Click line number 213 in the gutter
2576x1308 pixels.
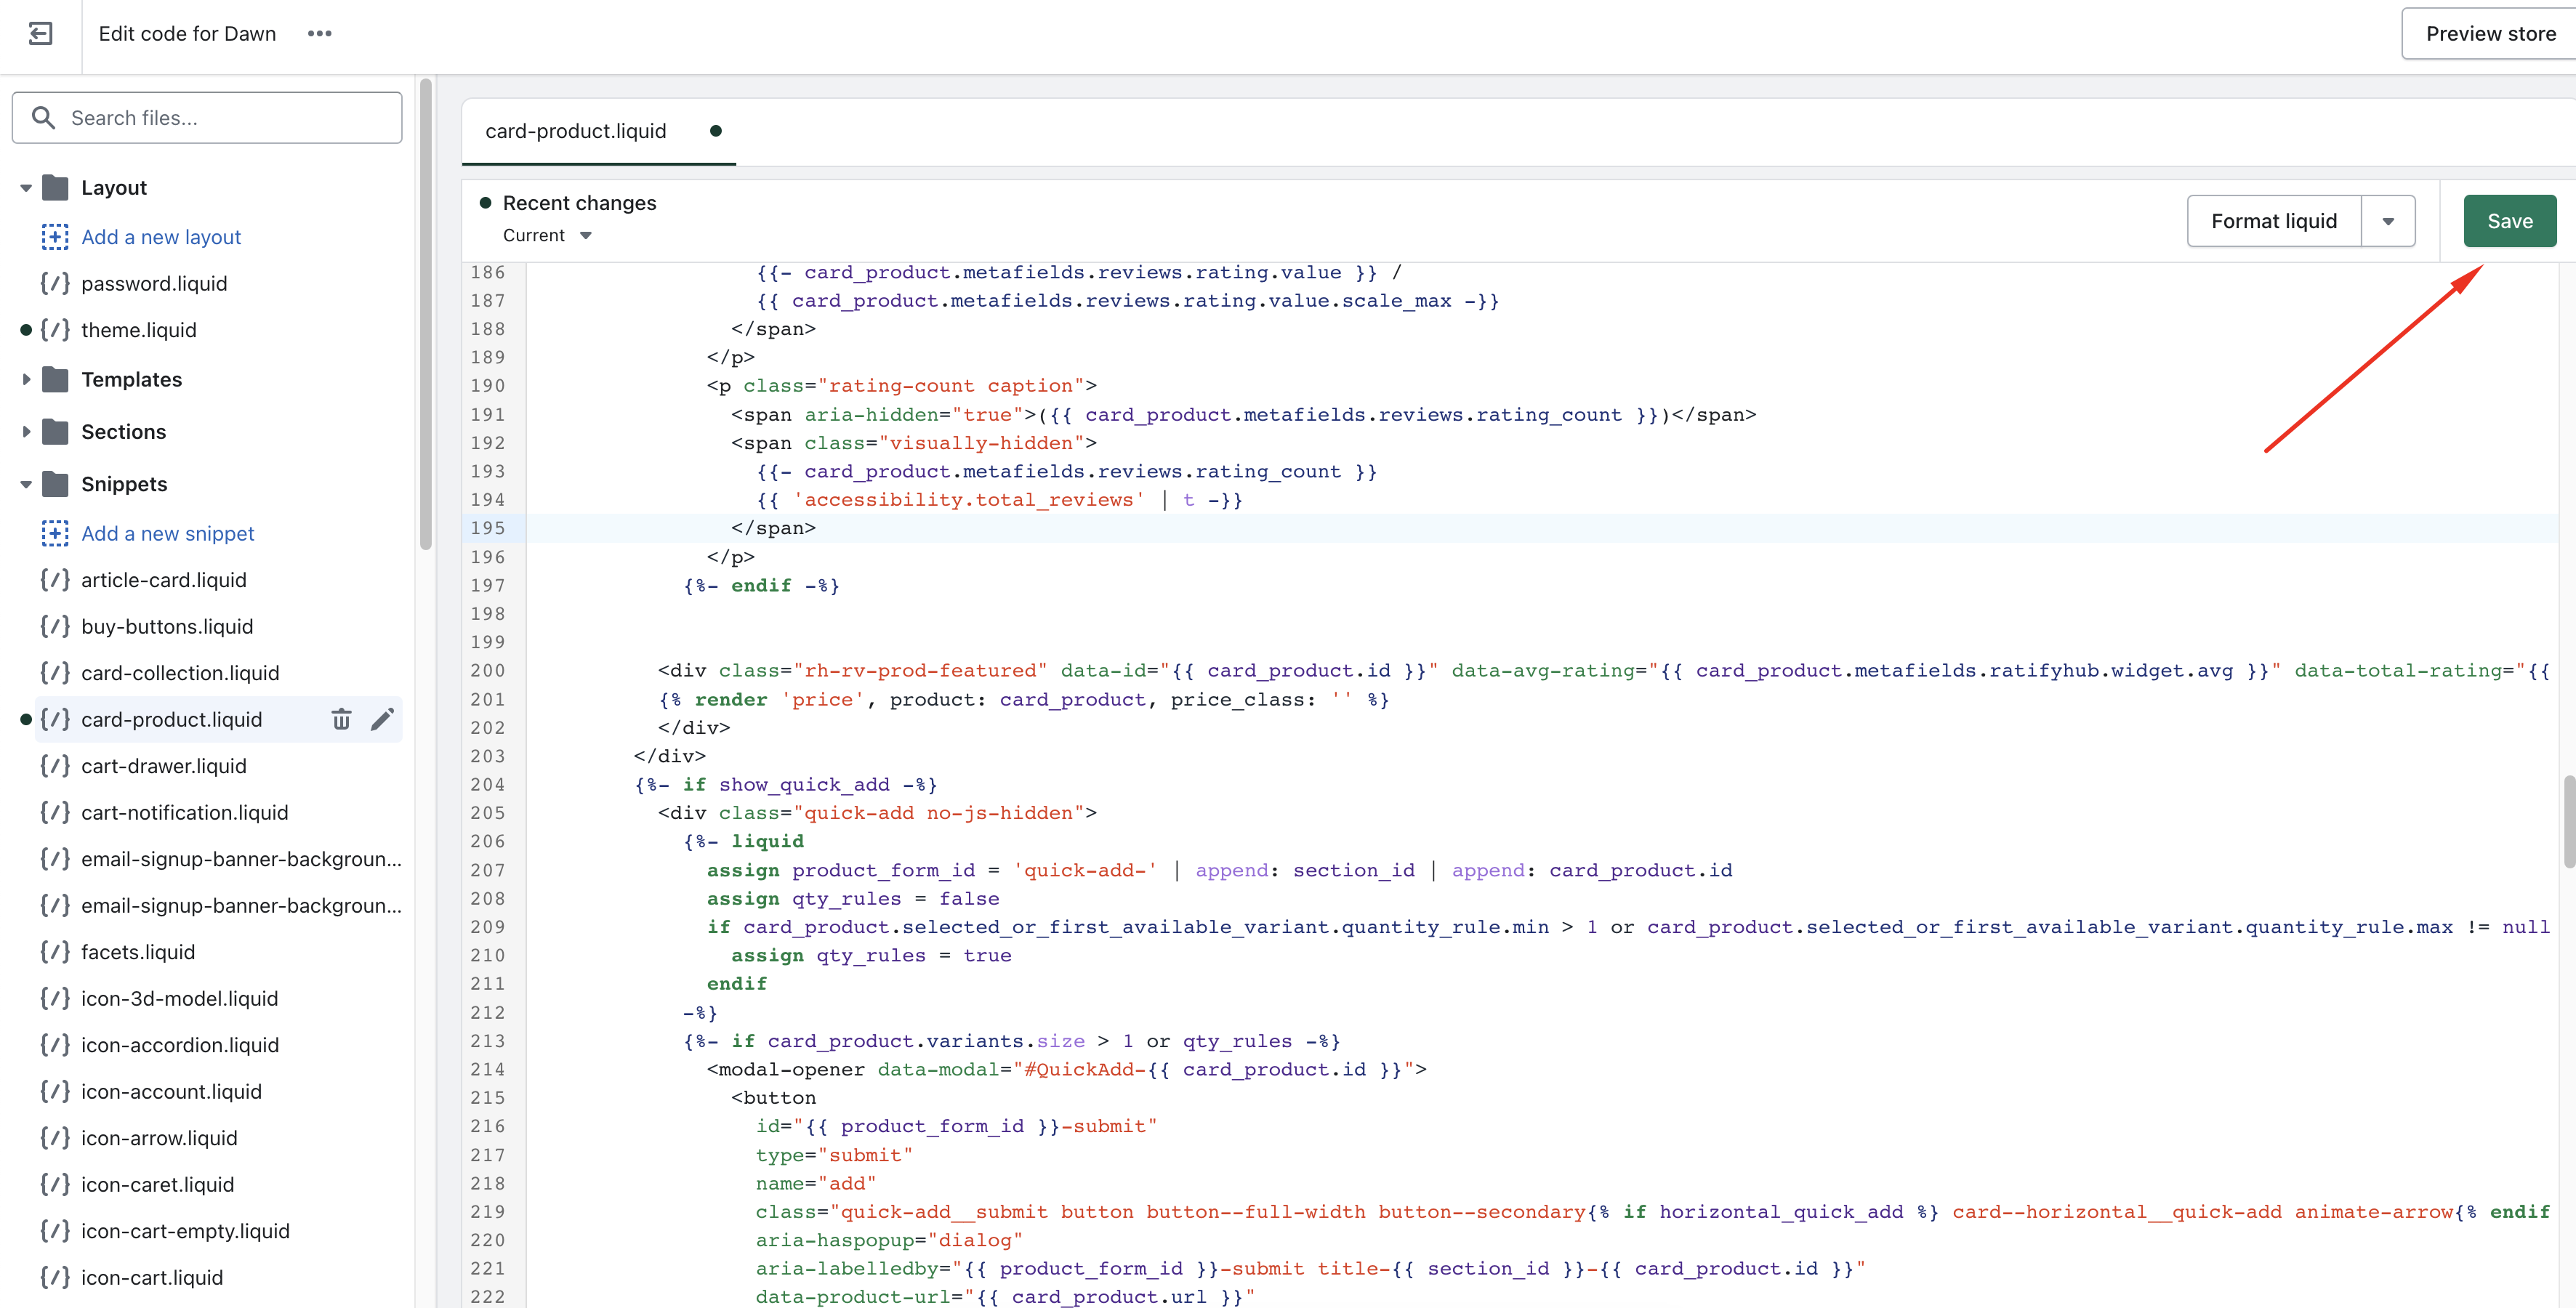click(x=488, y=1041)
